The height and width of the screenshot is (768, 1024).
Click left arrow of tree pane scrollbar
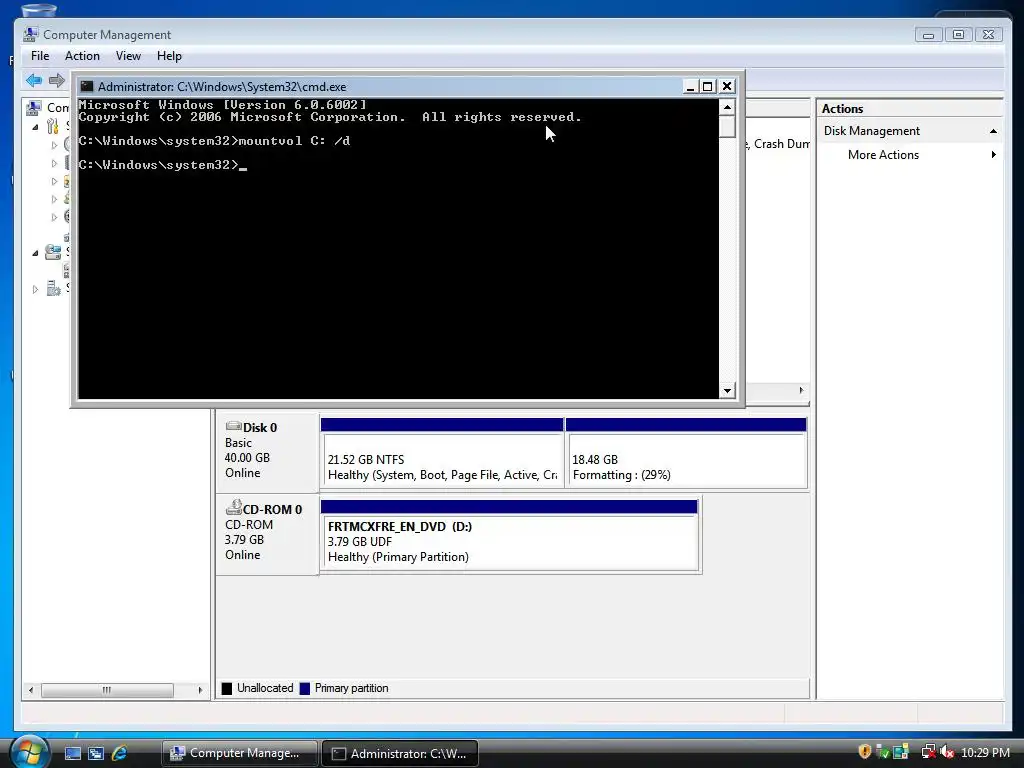point(31,690)
